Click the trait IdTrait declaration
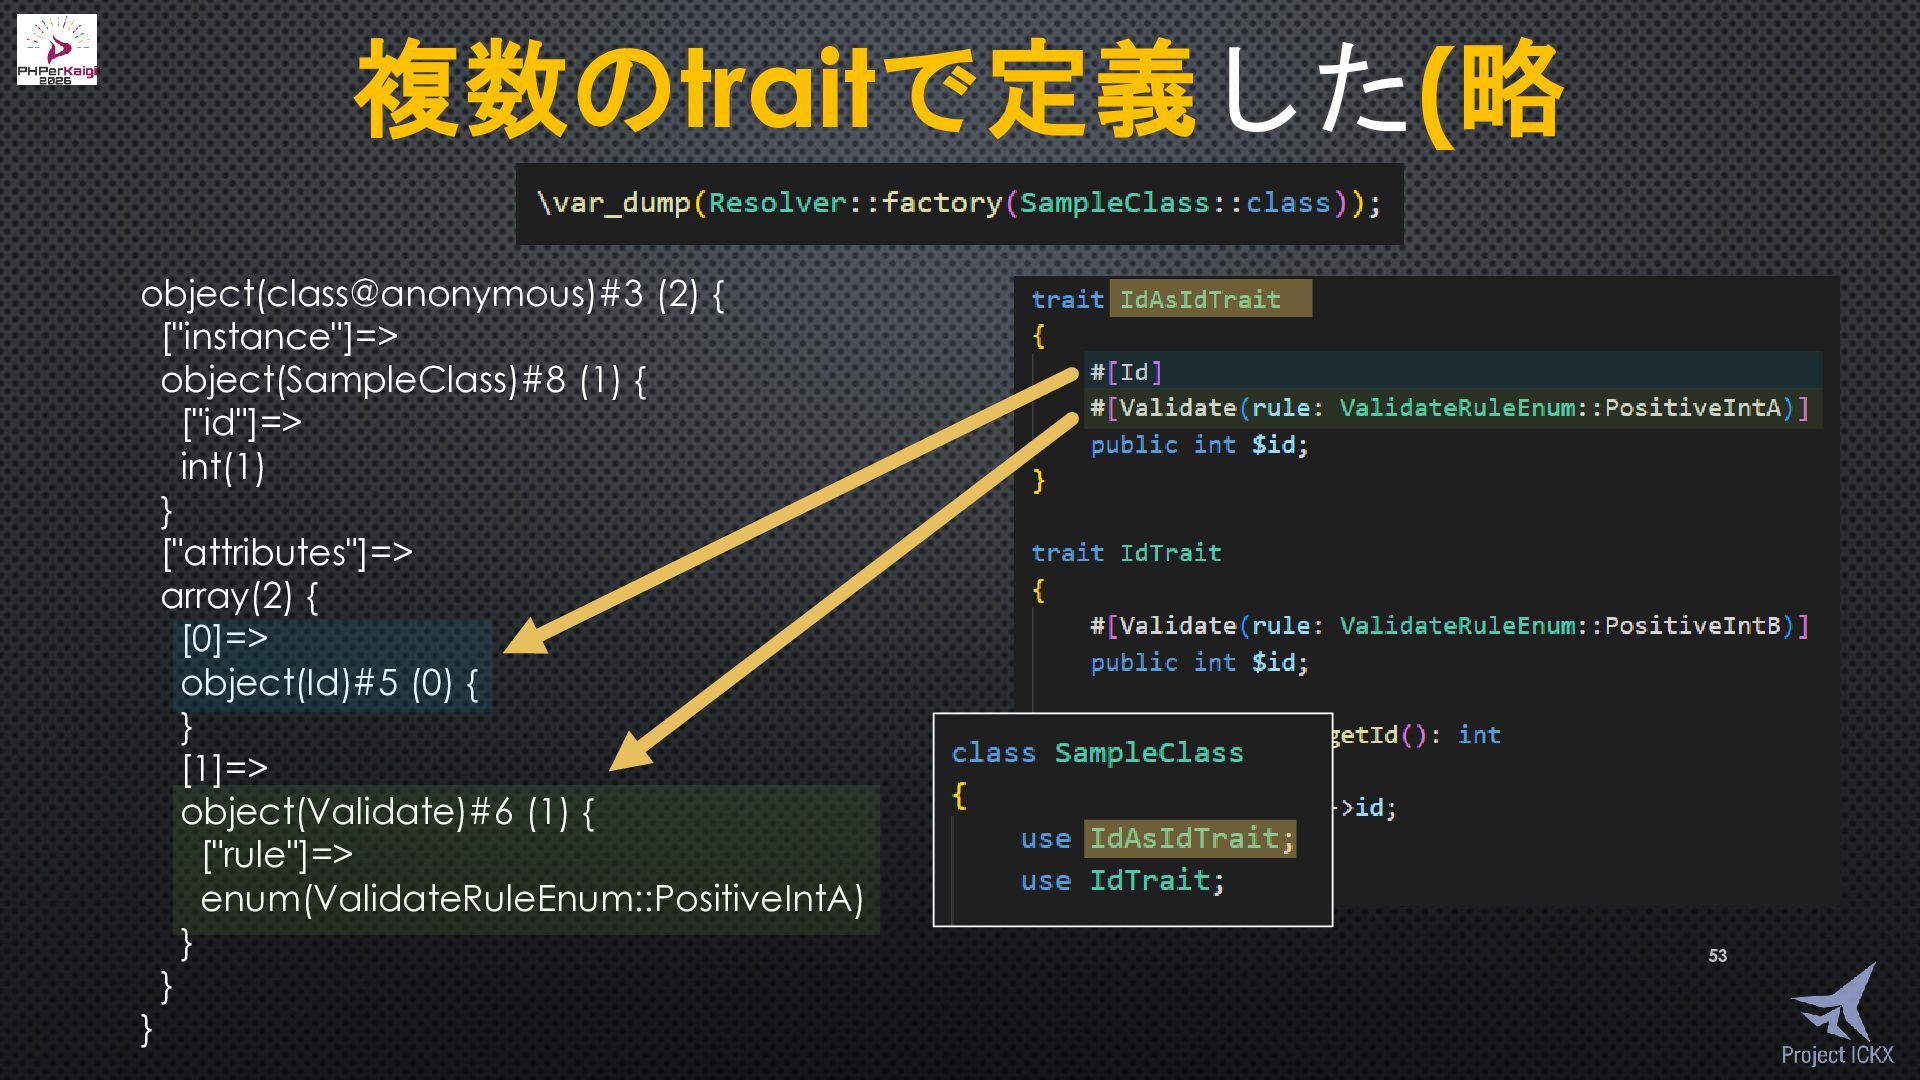This screenshot has width=1920, height=1080. 1126,553
